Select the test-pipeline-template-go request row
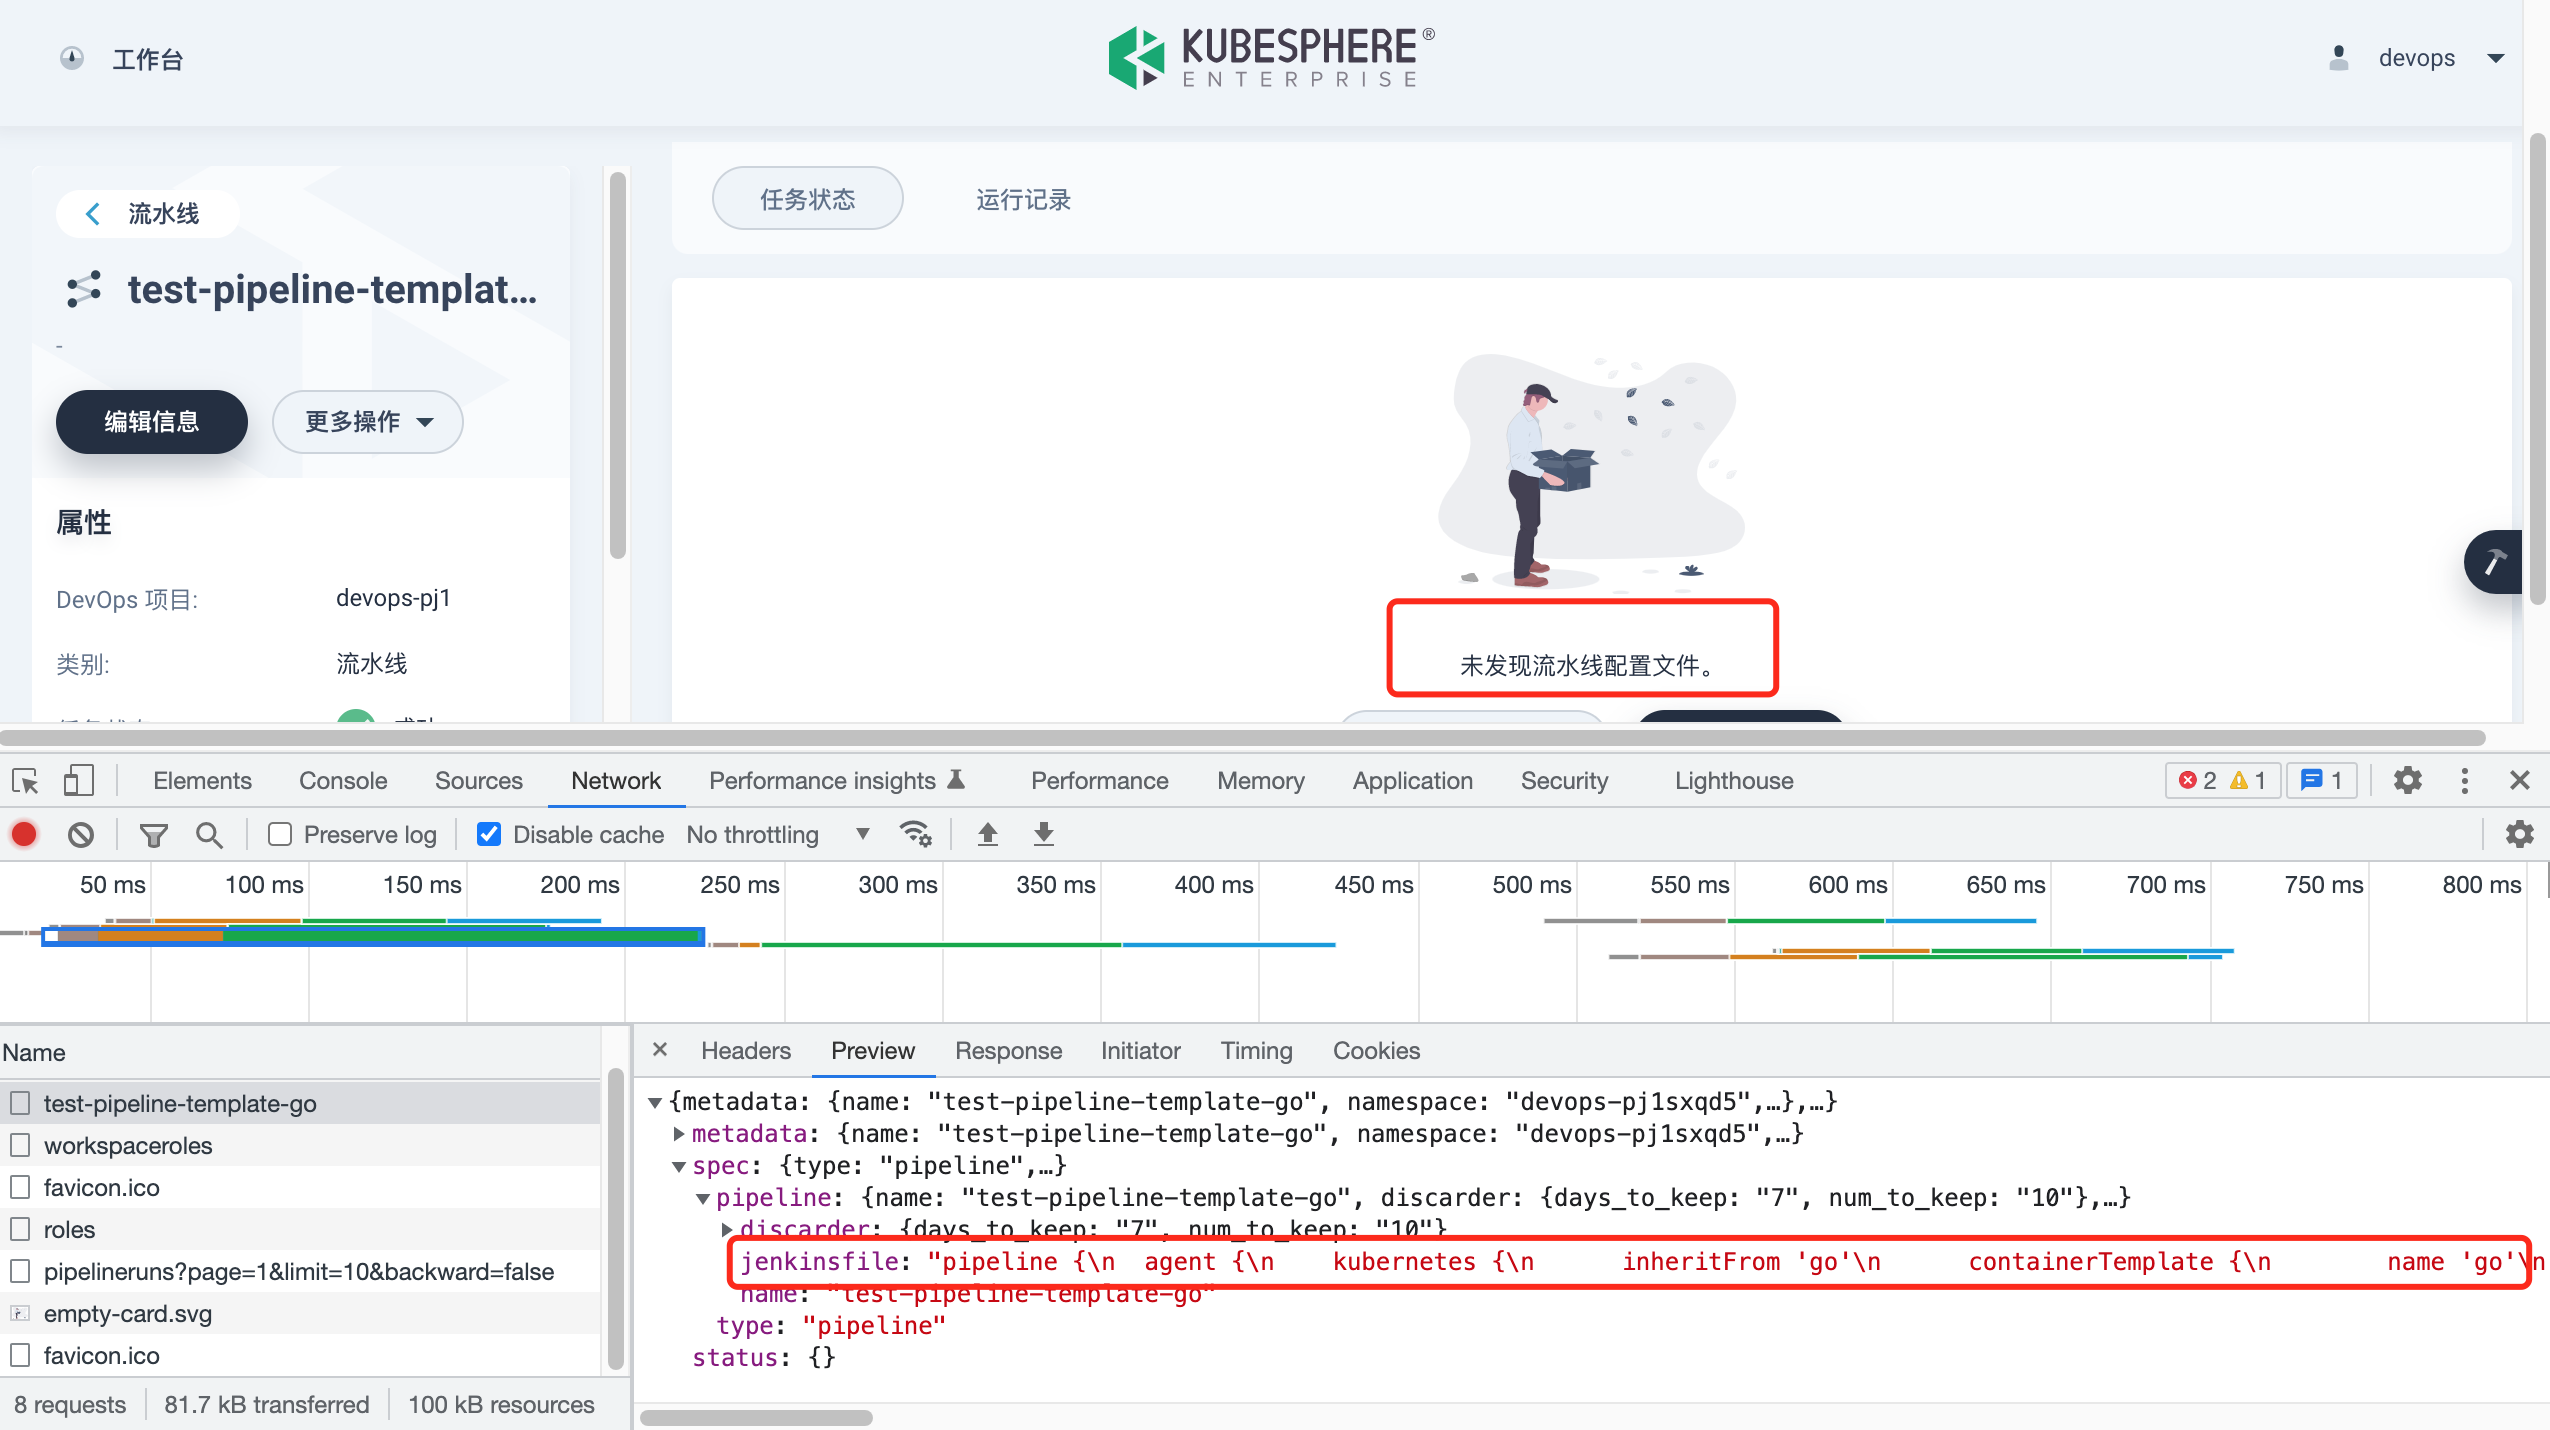 [180, 1103]
